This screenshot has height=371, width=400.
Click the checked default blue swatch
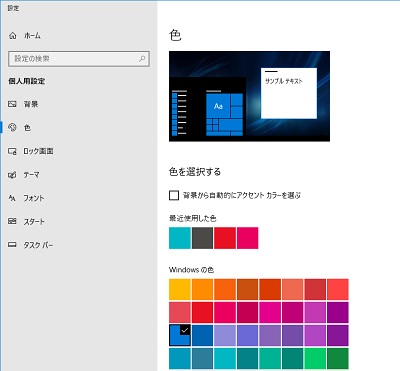coord(180,335)
